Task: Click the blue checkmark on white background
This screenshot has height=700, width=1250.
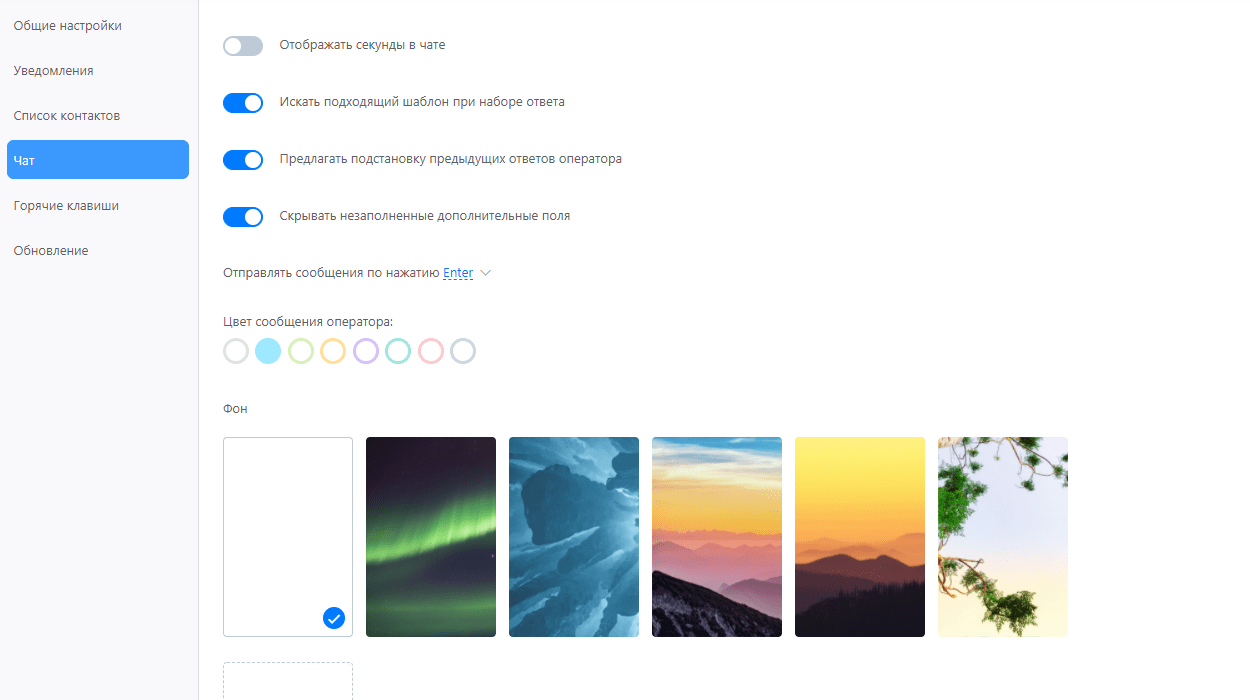Action: pyautogui.click(x=334, y=618)
